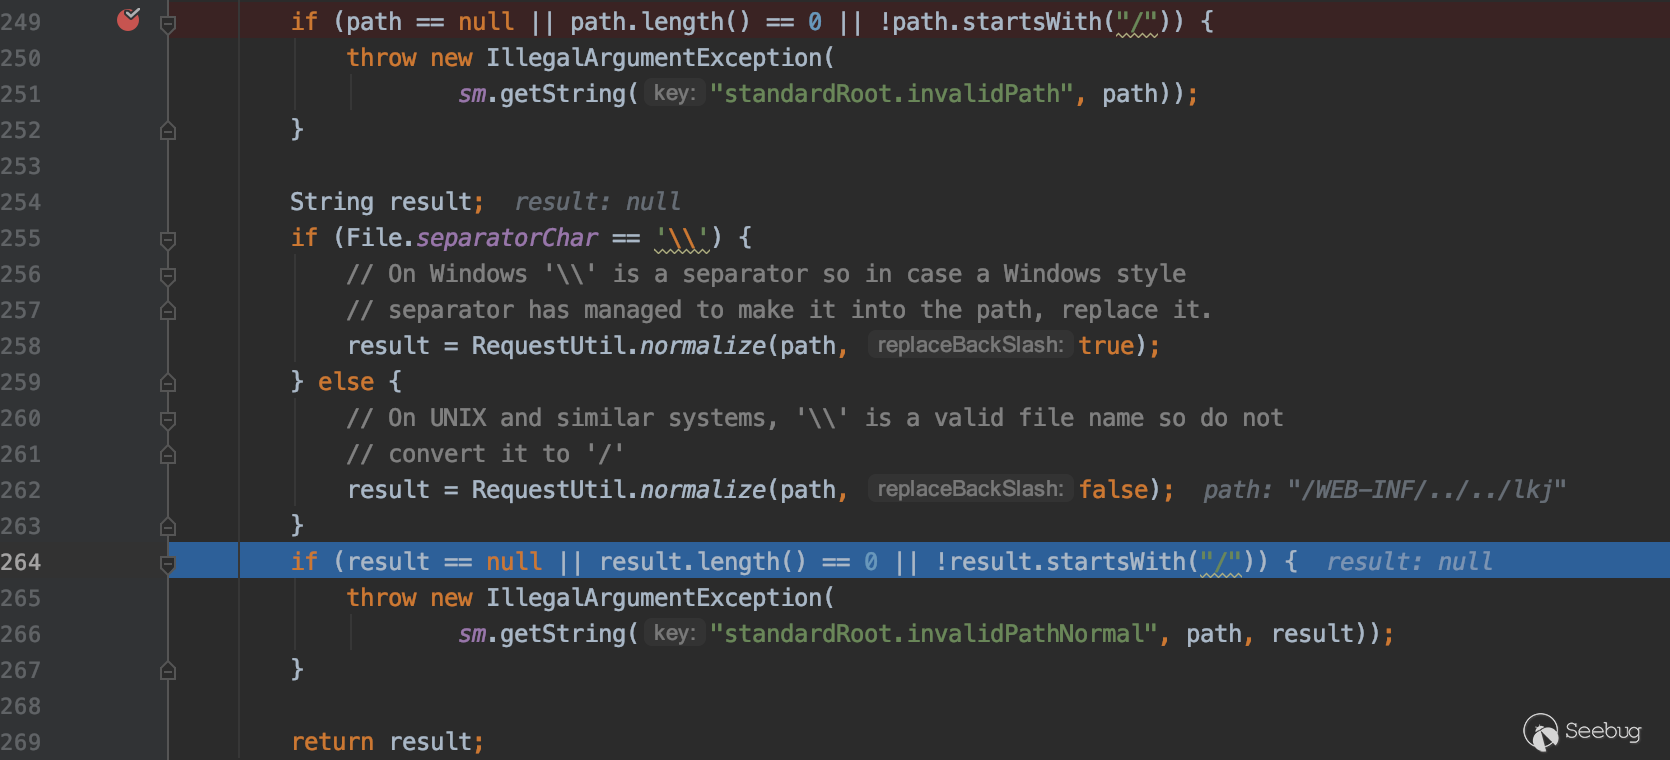The image size is (1670, 760).
Task: Click IllegalArgumentException on line 265
Action: click(x=654, y=598)
